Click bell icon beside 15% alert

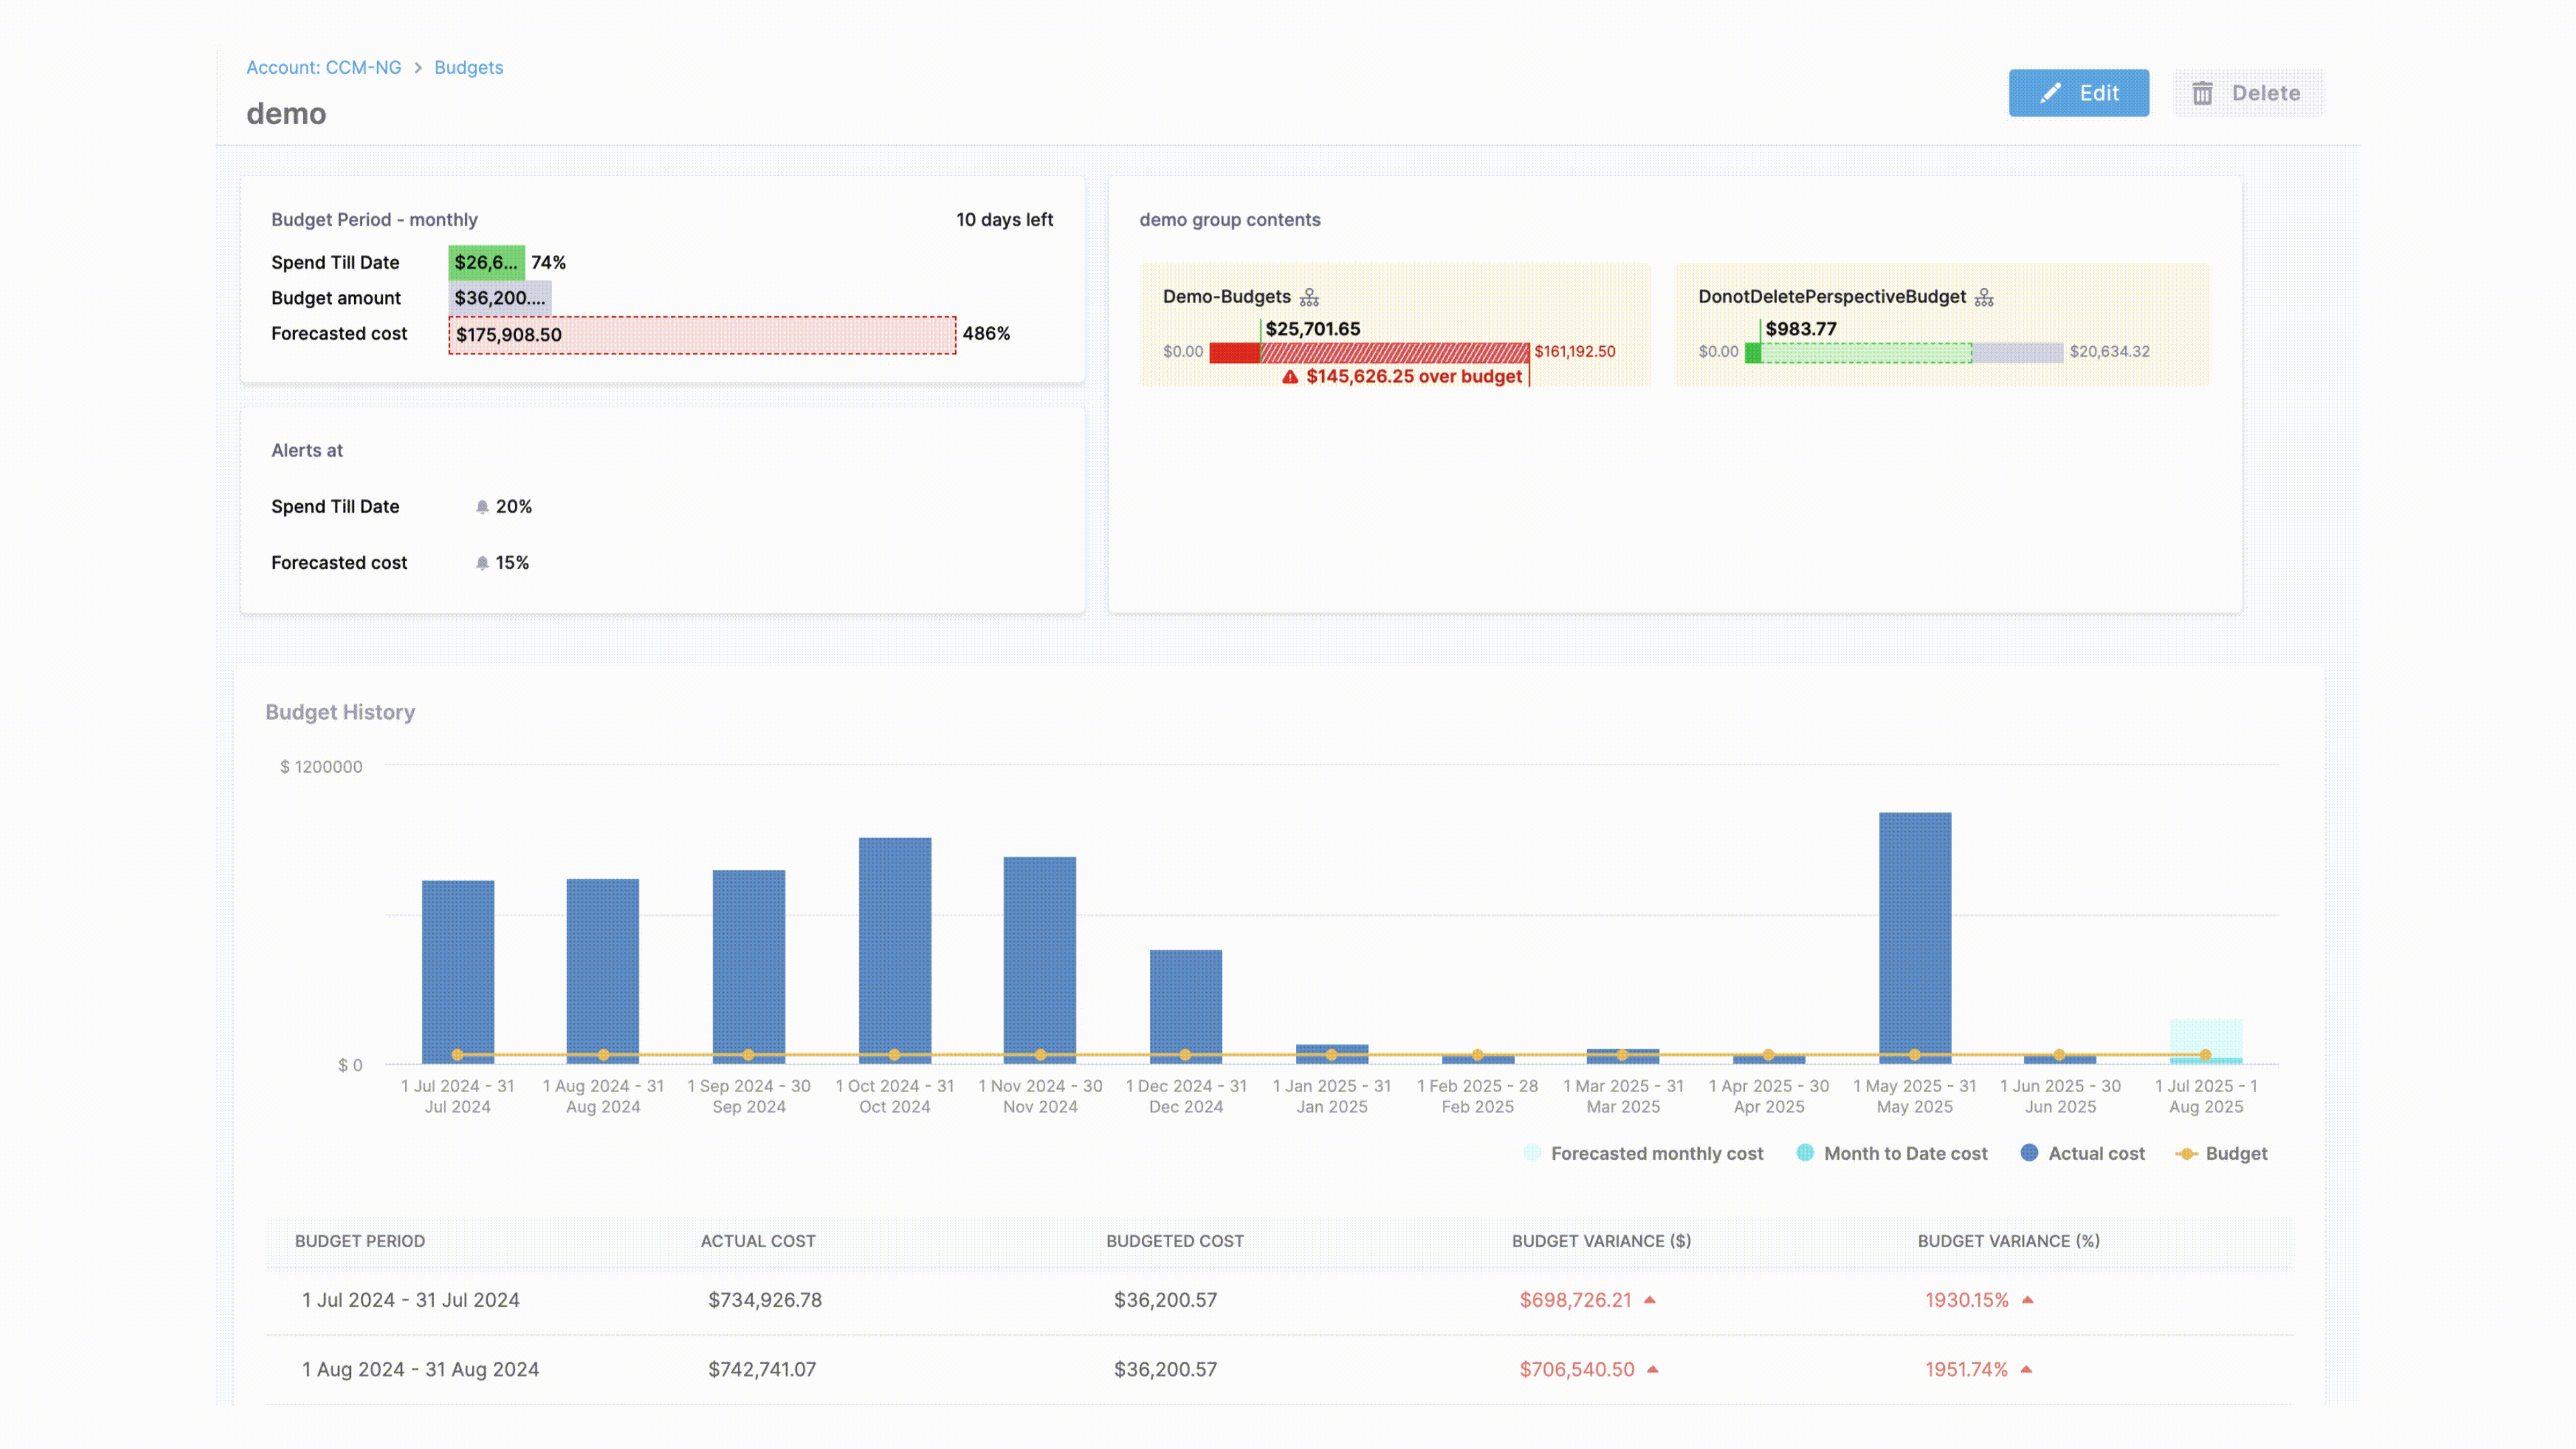tap(482, 563)
